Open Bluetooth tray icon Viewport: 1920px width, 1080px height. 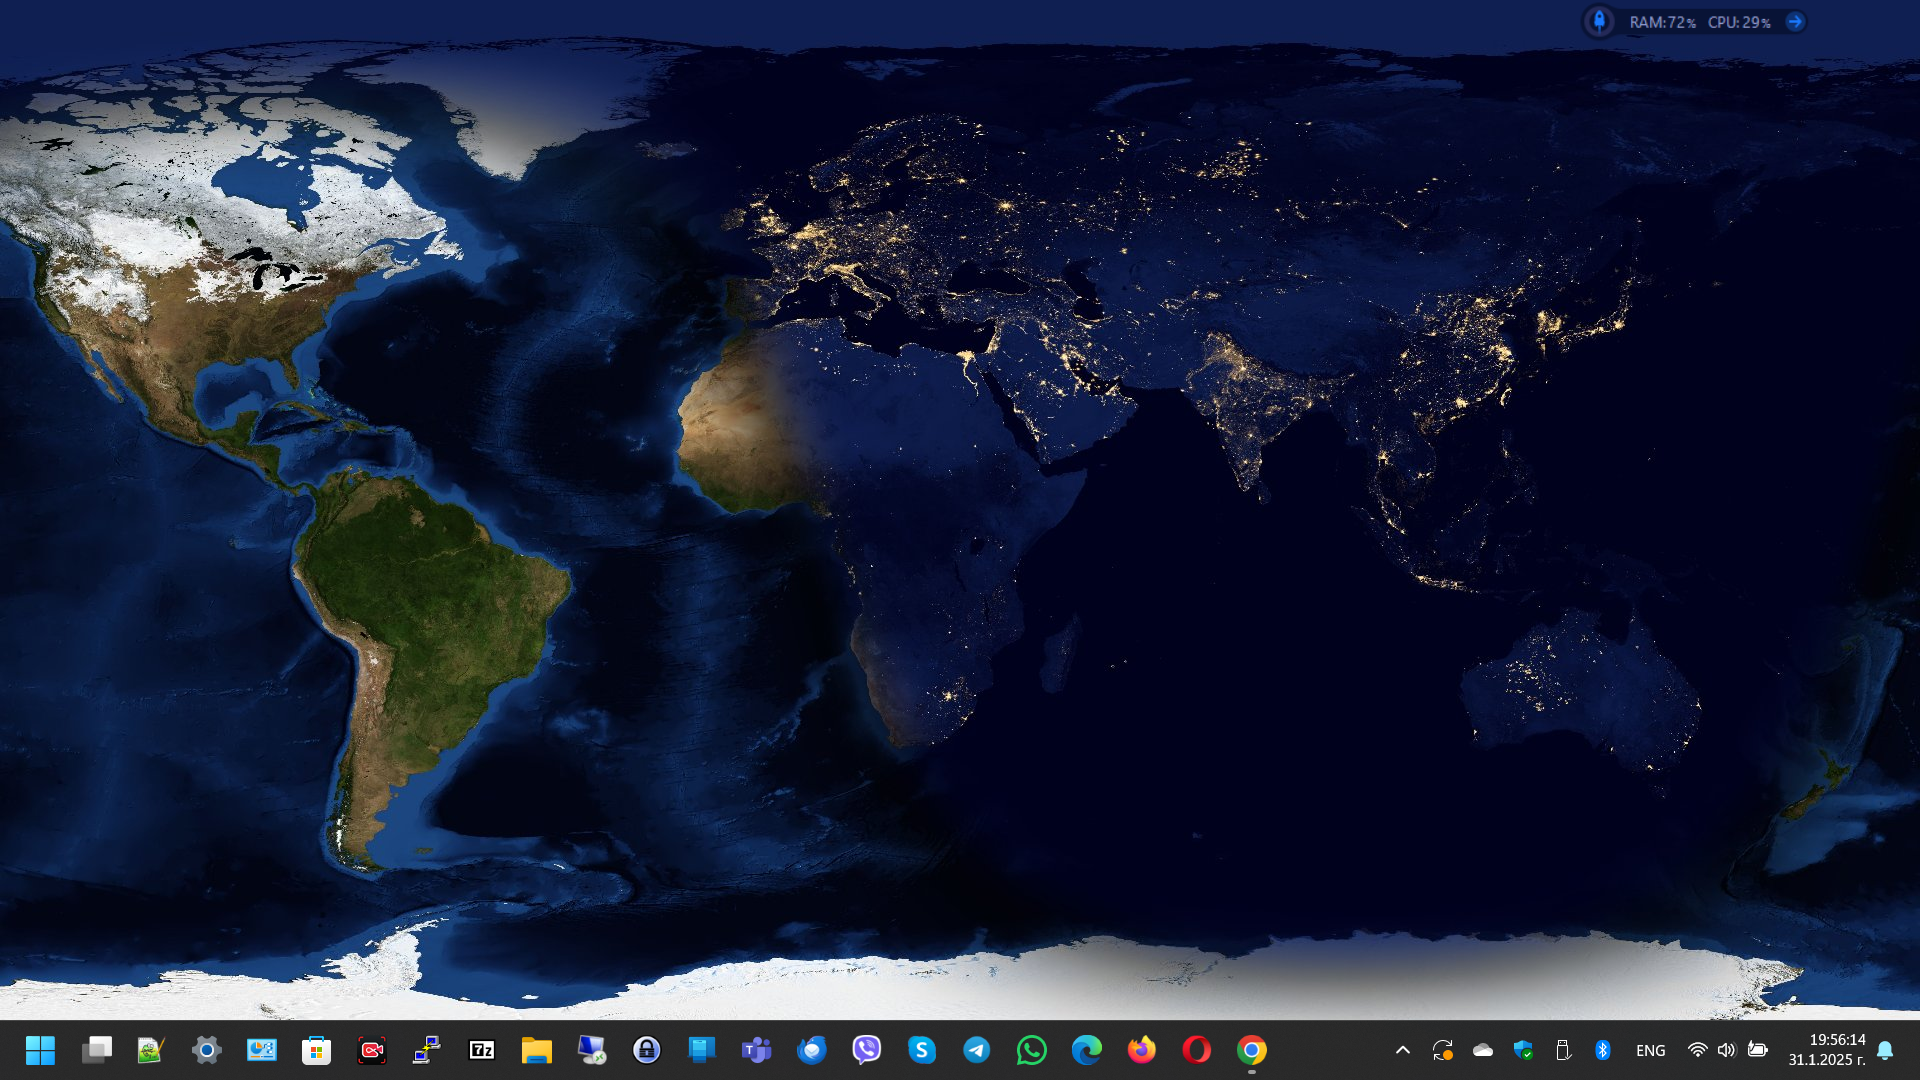[x=1602, y=1050]
